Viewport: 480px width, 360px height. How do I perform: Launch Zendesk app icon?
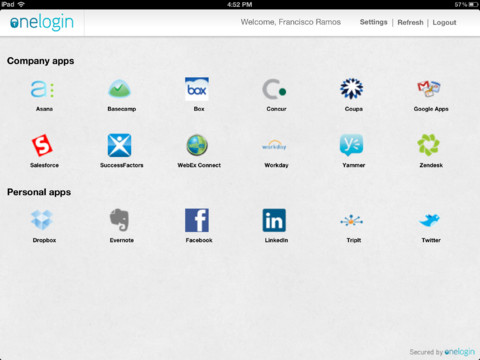click(x=429, y=145)
